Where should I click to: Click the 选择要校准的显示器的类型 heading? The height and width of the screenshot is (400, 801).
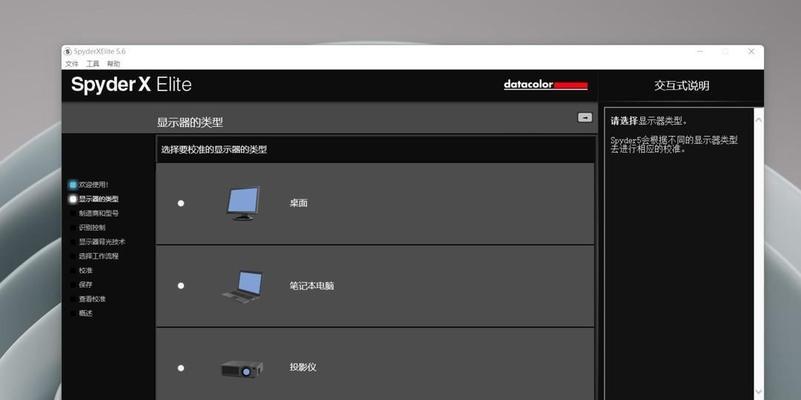(x=214, y=150)
